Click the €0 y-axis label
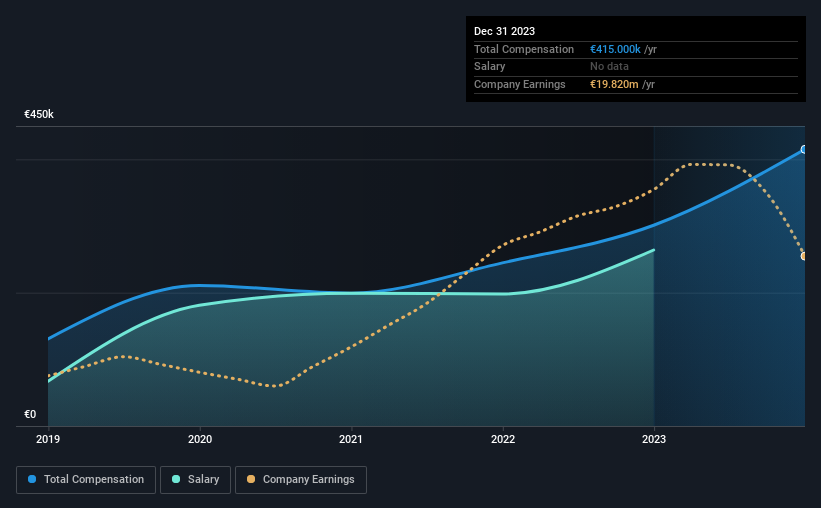 tap(30, 414)
